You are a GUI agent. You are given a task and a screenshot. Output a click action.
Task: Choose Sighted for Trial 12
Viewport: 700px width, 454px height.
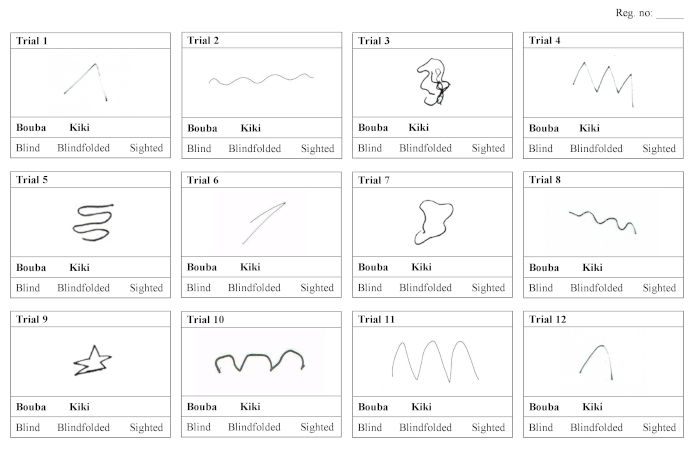(659, 428)
